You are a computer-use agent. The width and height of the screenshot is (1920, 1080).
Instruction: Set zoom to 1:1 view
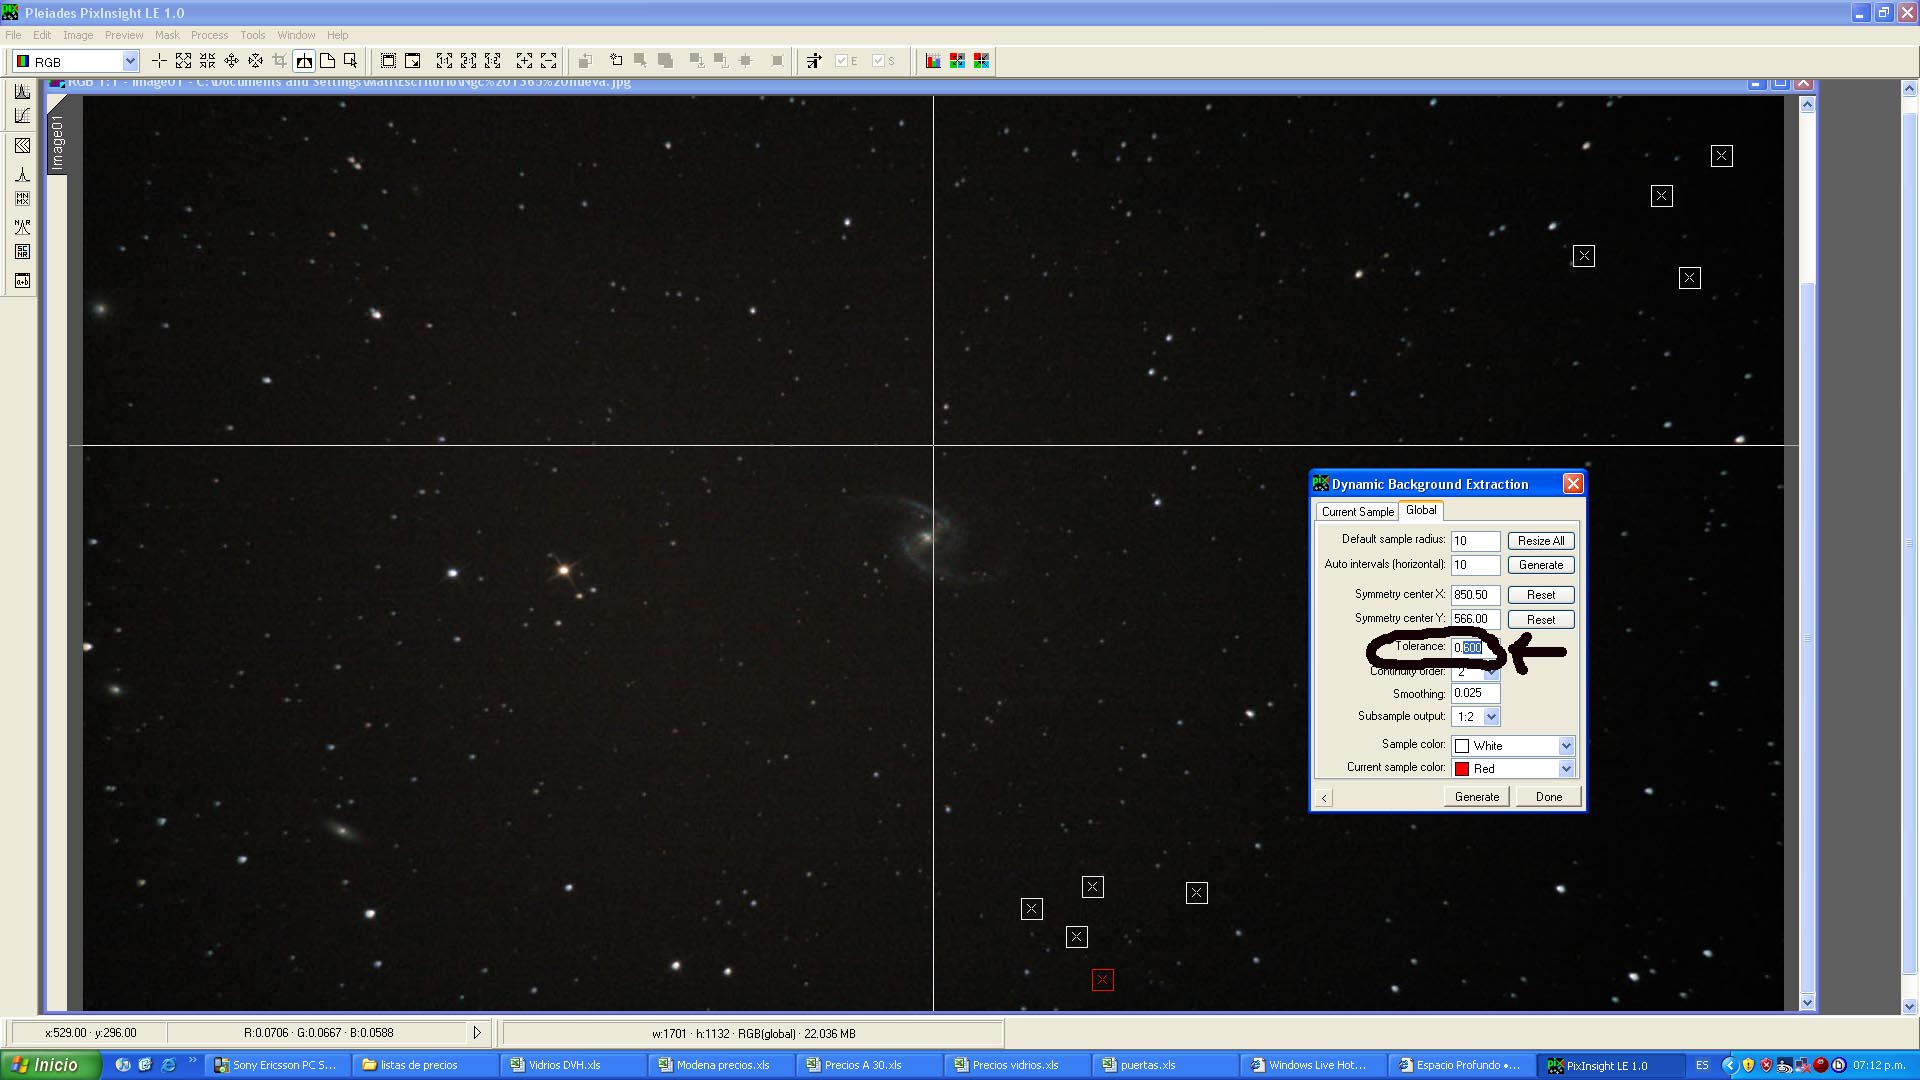coord(444,61)
